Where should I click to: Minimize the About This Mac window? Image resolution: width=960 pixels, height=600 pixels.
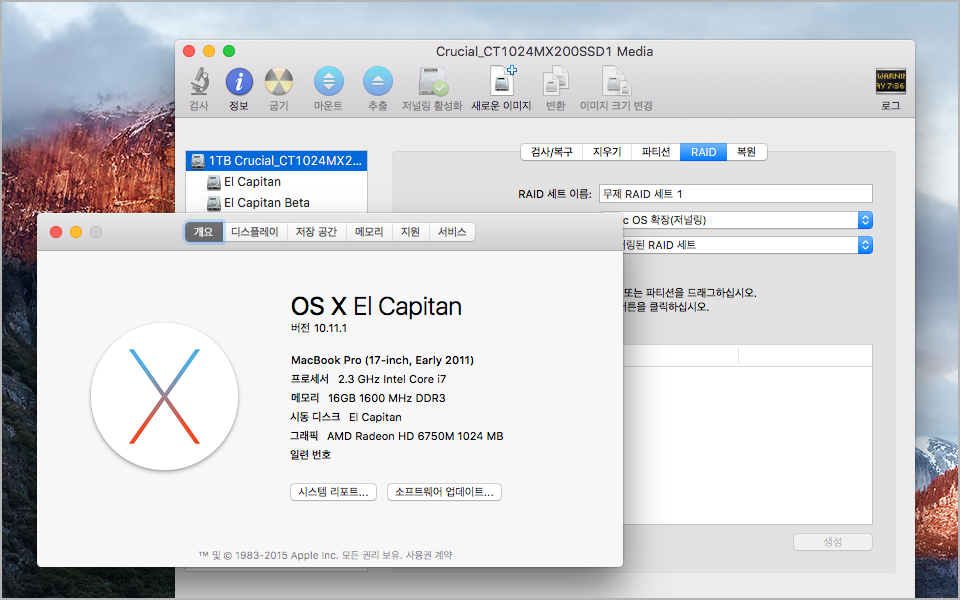coord(76,232)
